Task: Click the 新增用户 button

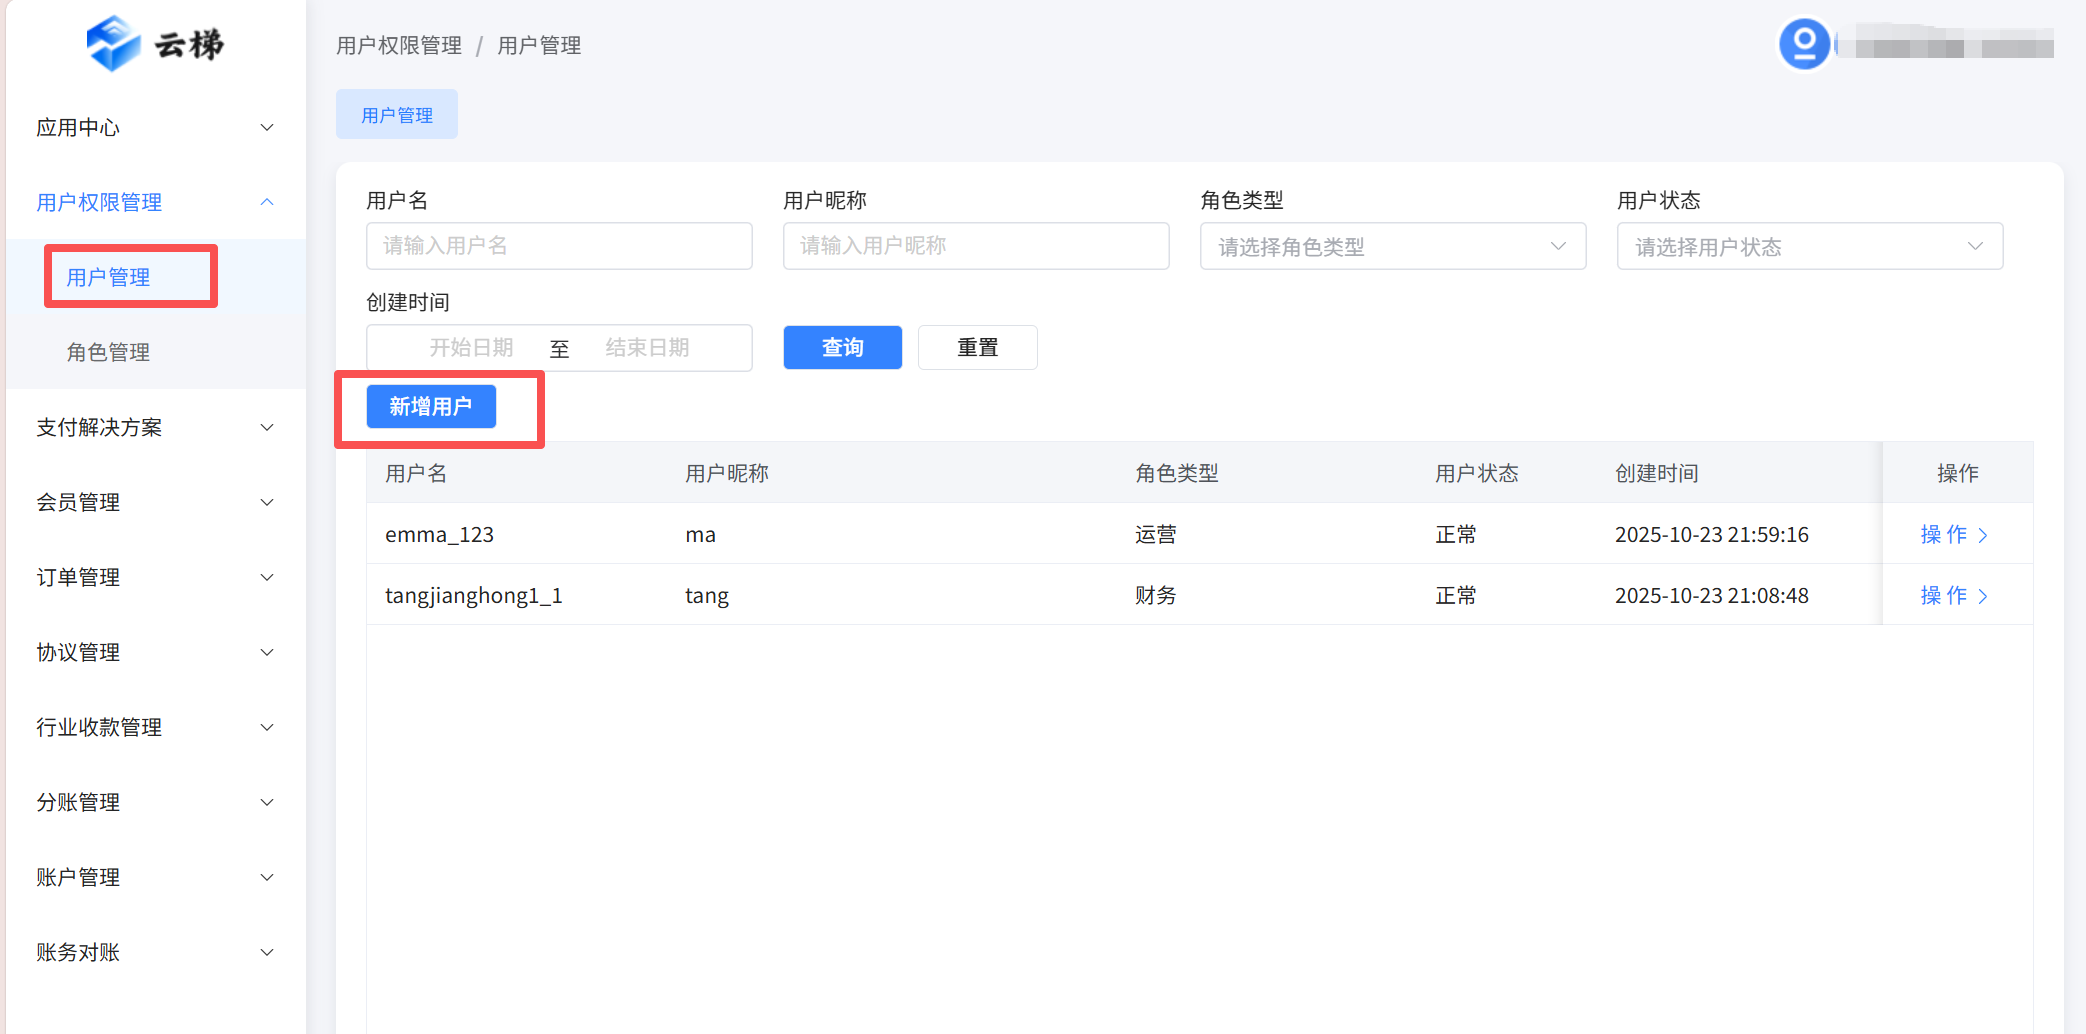Action: pyautogui.click(x=431, y=407)
